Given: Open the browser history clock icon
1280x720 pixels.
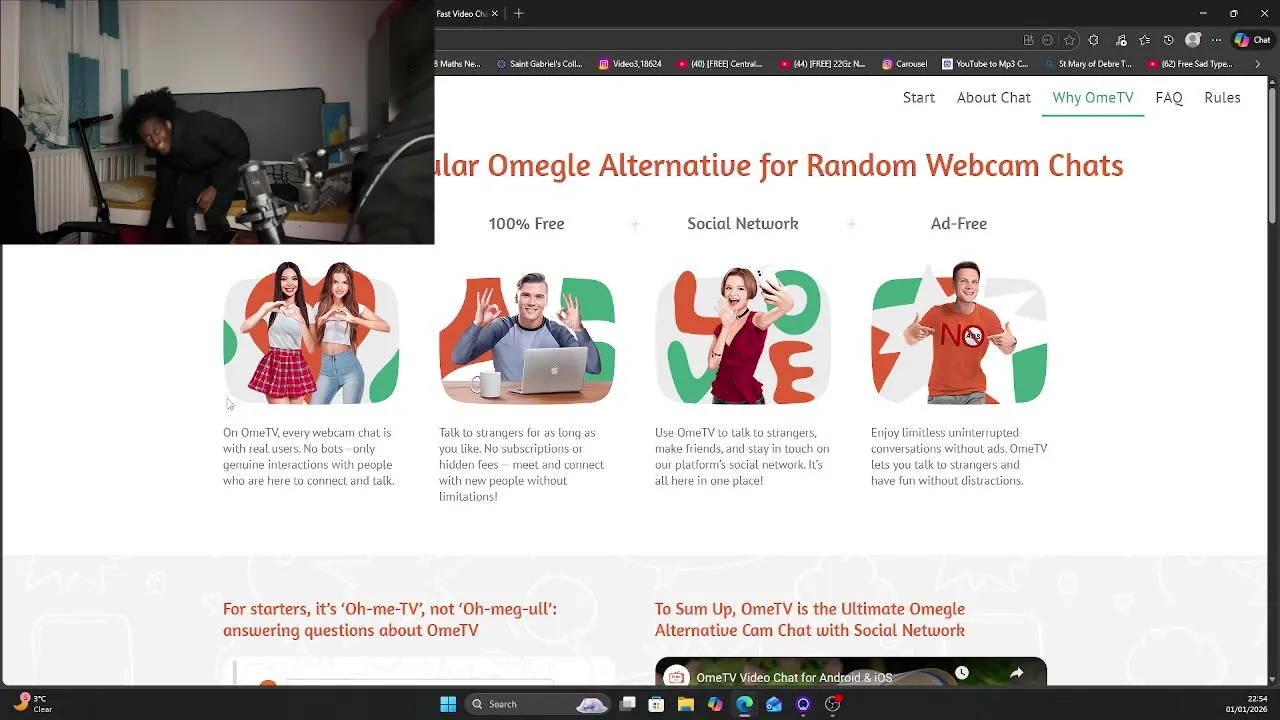Looking at the screenshot, I should point(1168,40).
